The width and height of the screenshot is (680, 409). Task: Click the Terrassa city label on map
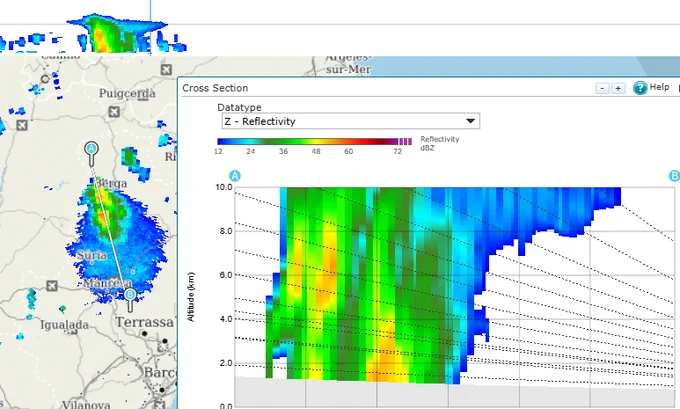144,322
